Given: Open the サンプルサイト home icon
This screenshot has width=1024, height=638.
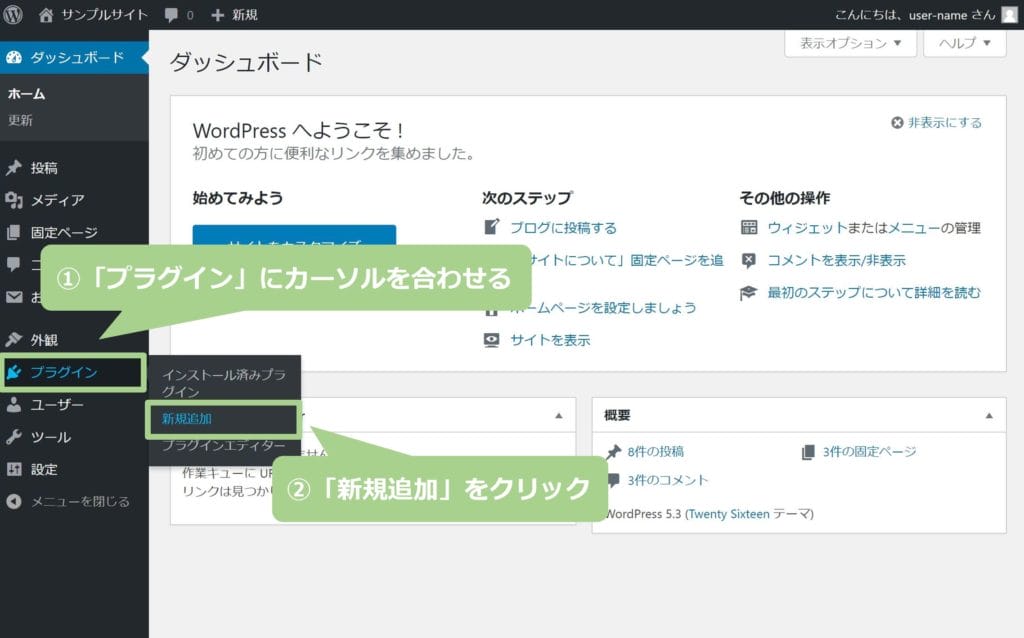Looking at the screenshot, I should point(46,14).
